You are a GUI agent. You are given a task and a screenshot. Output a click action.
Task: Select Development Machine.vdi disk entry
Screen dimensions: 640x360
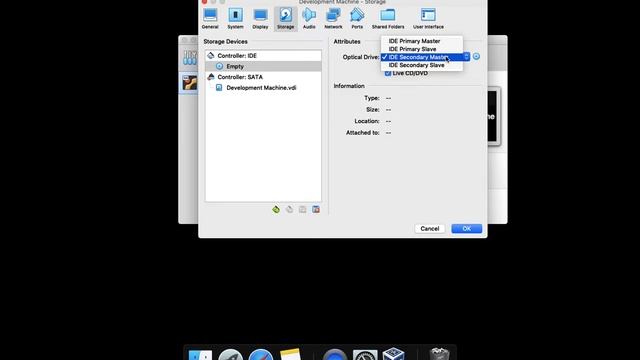[263, 88]
